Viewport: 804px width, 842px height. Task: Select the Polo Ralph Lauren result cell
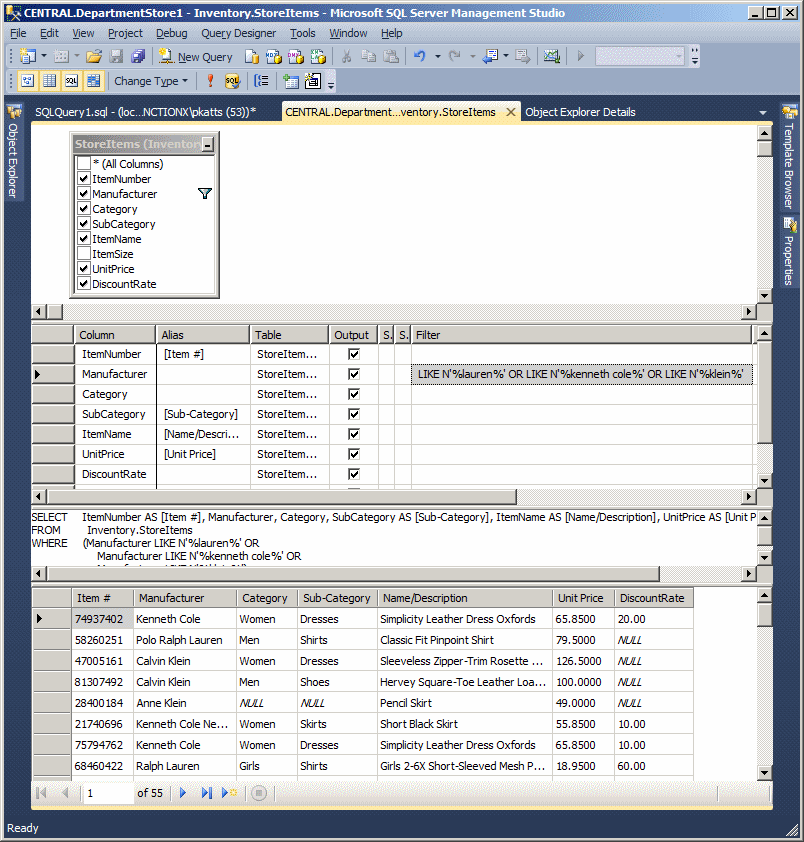(x=184, y=640)
